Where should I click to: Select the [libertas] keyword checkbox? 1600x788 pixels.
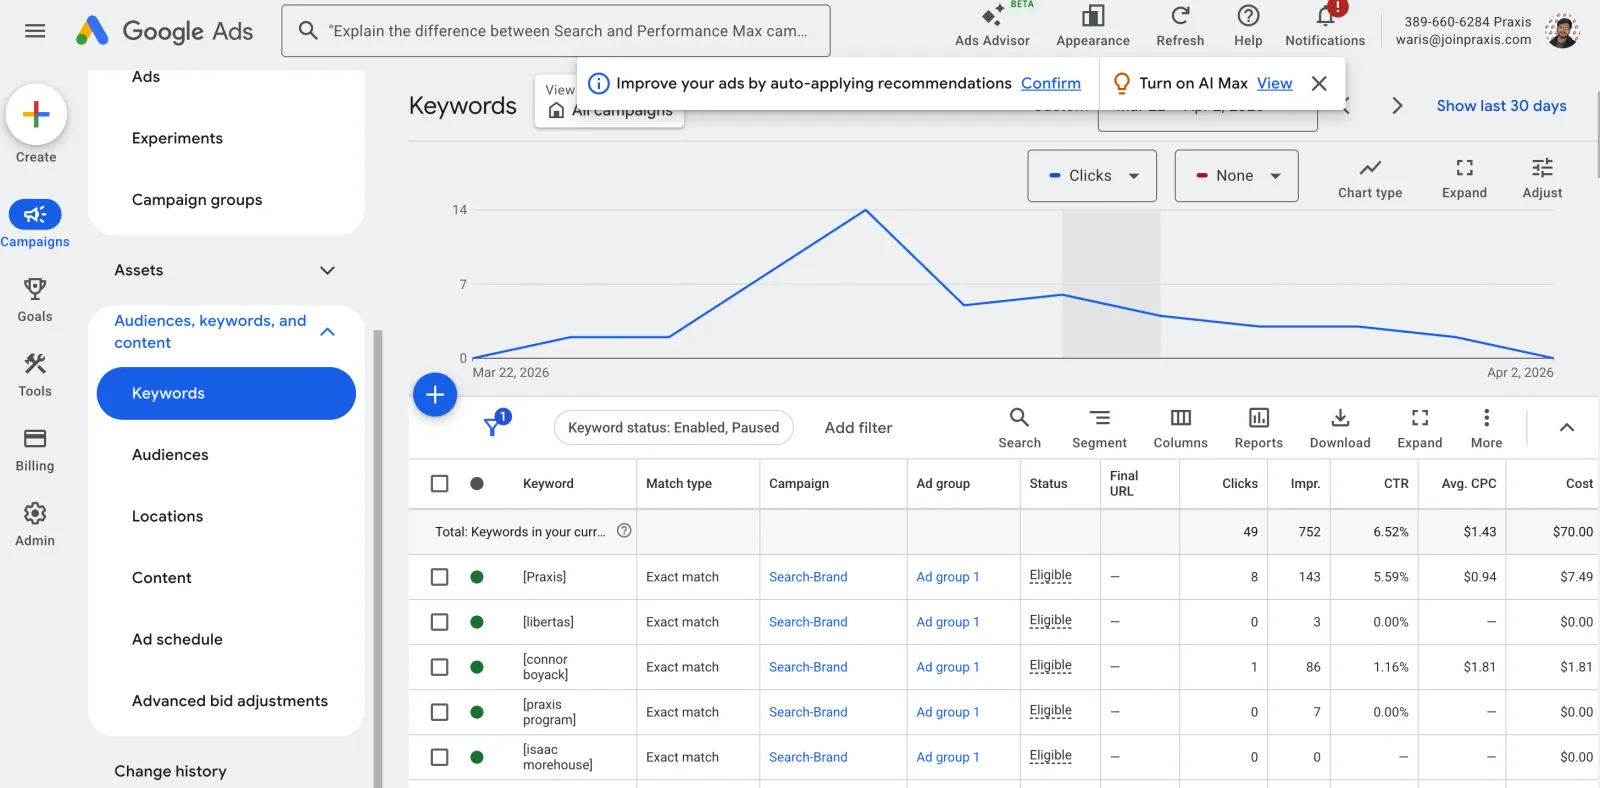439,622
